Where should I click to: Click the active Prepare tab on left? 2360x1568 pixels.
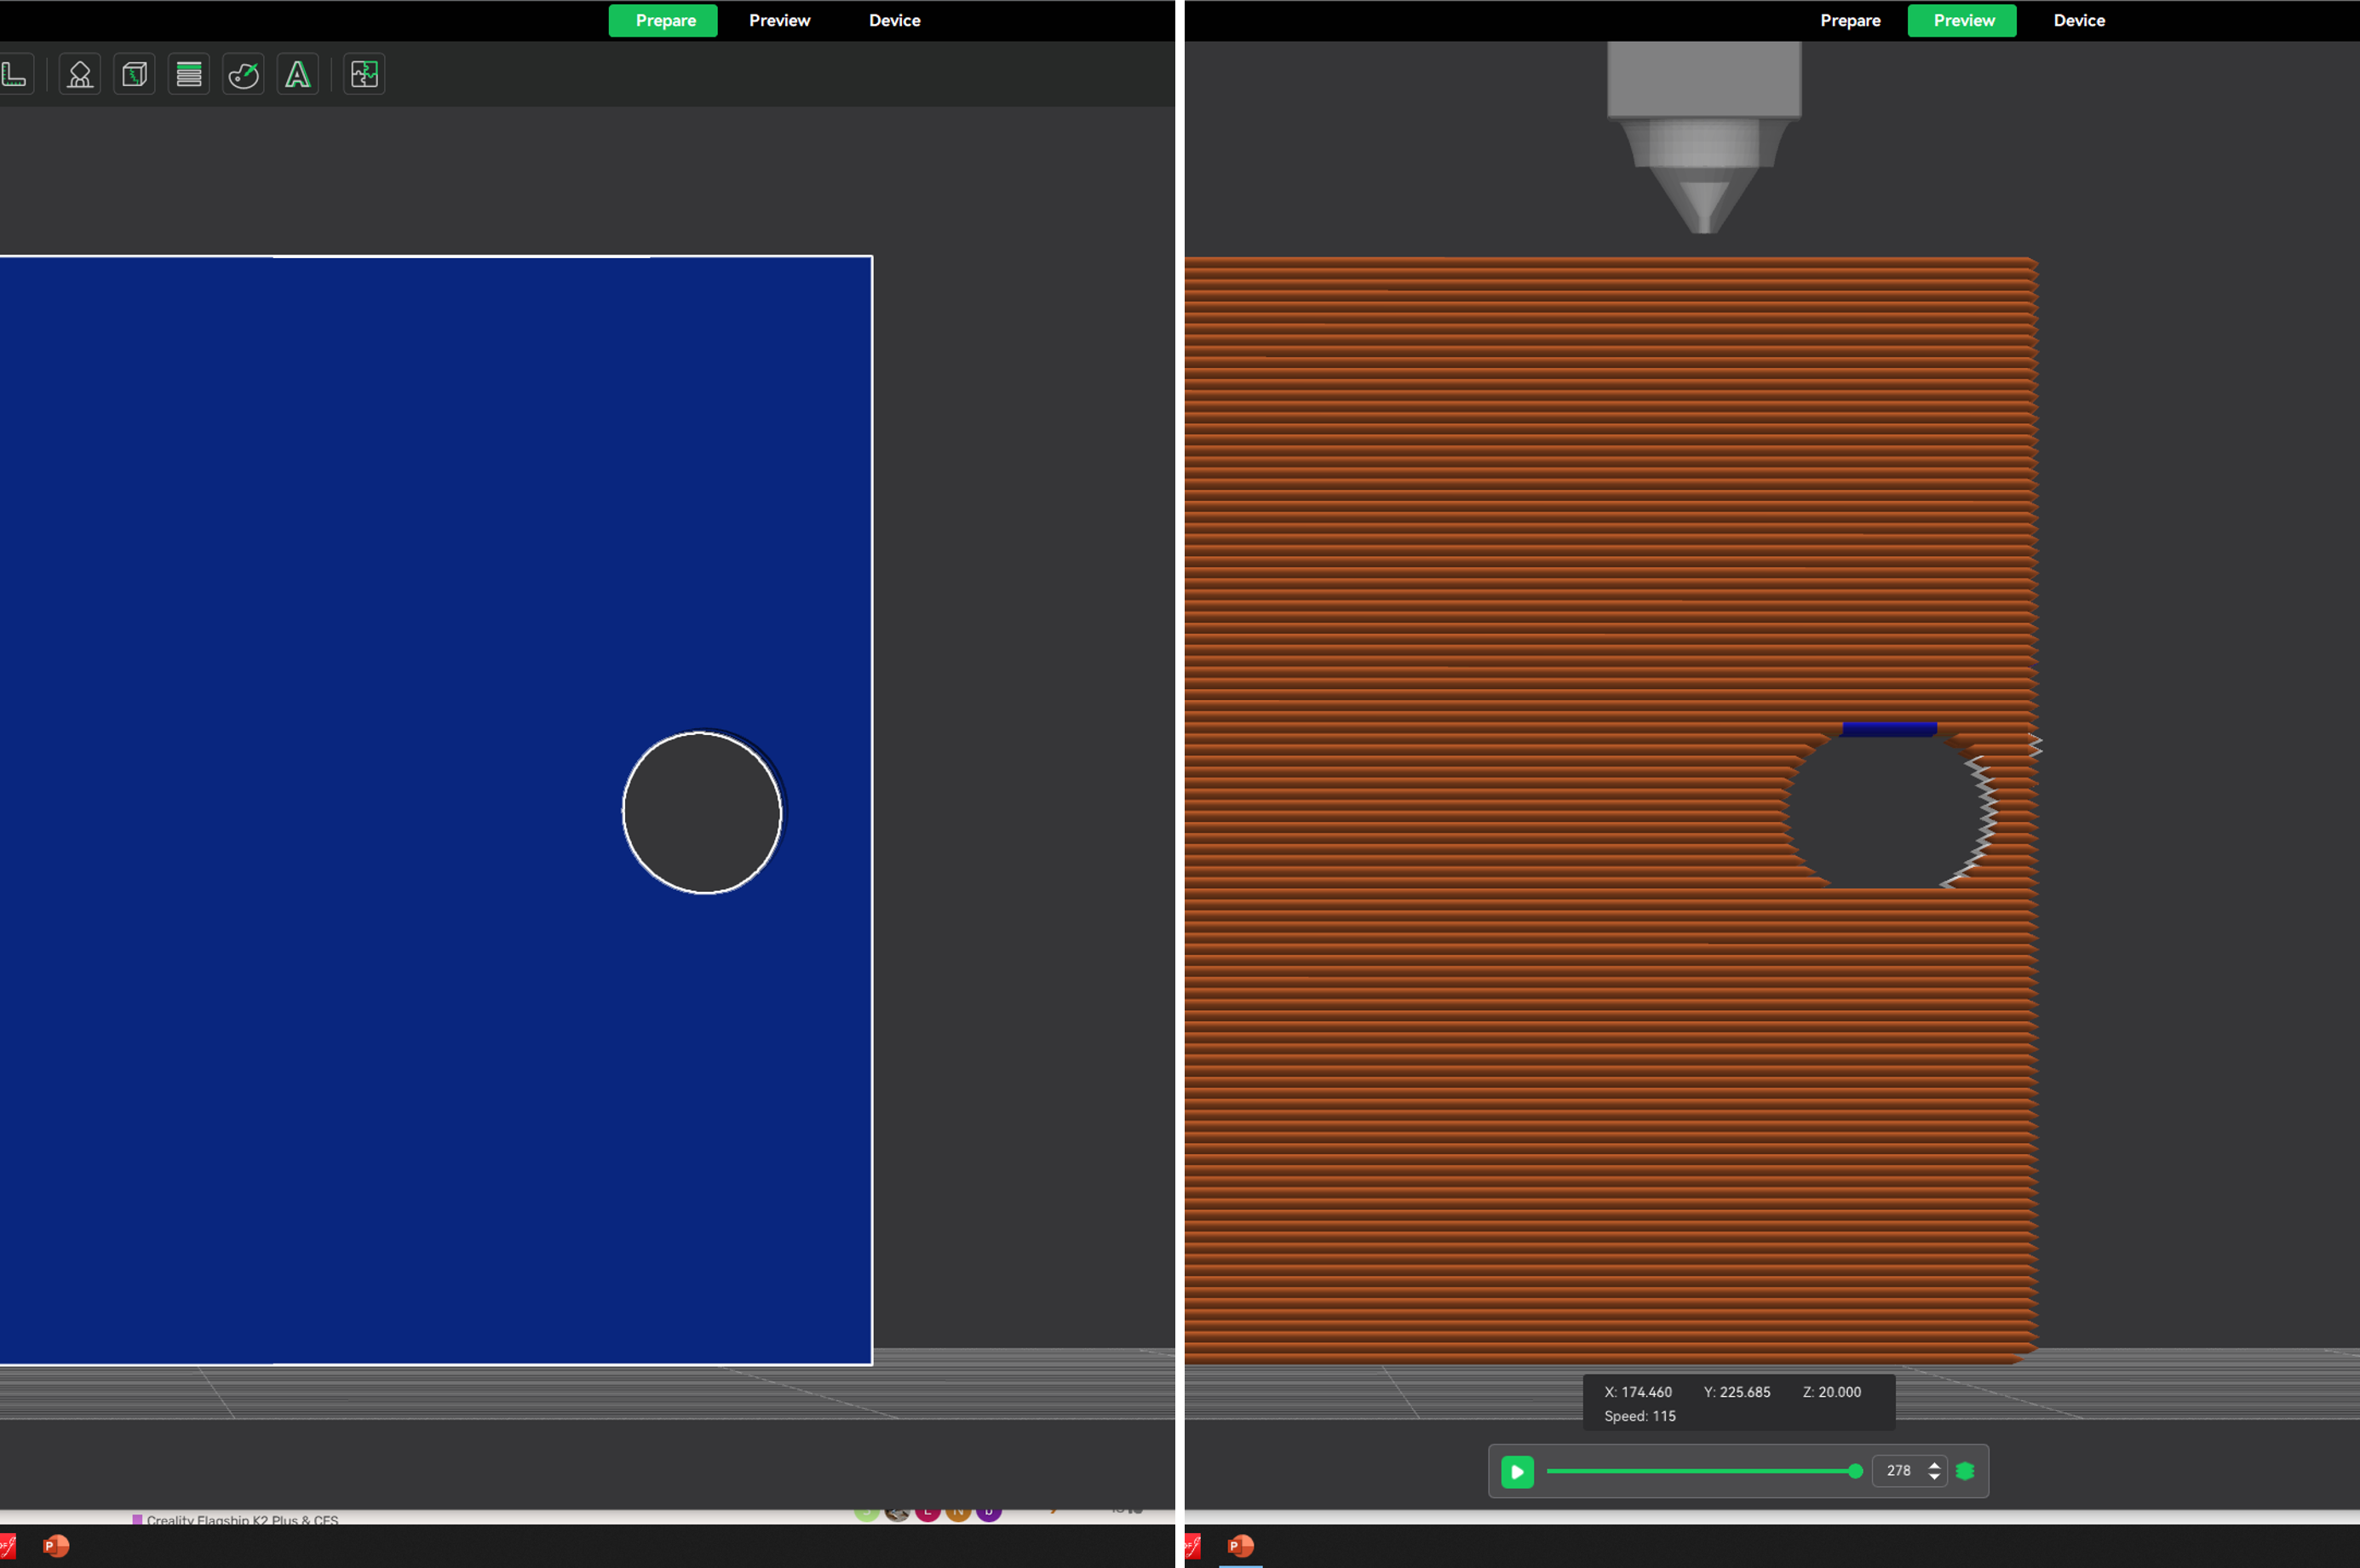[x=664, y=20]
